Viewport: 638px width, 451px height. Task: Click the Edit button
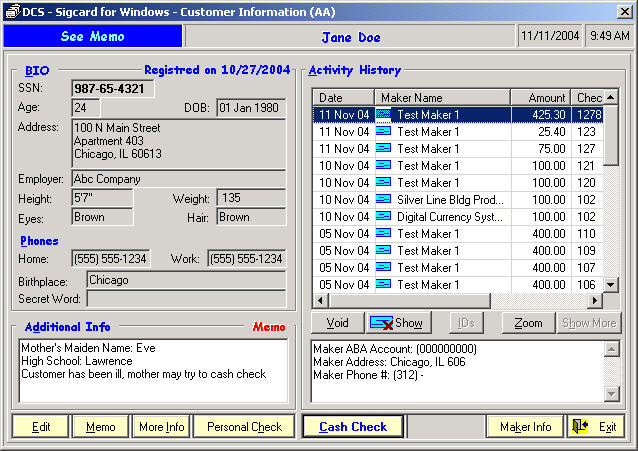41,427
